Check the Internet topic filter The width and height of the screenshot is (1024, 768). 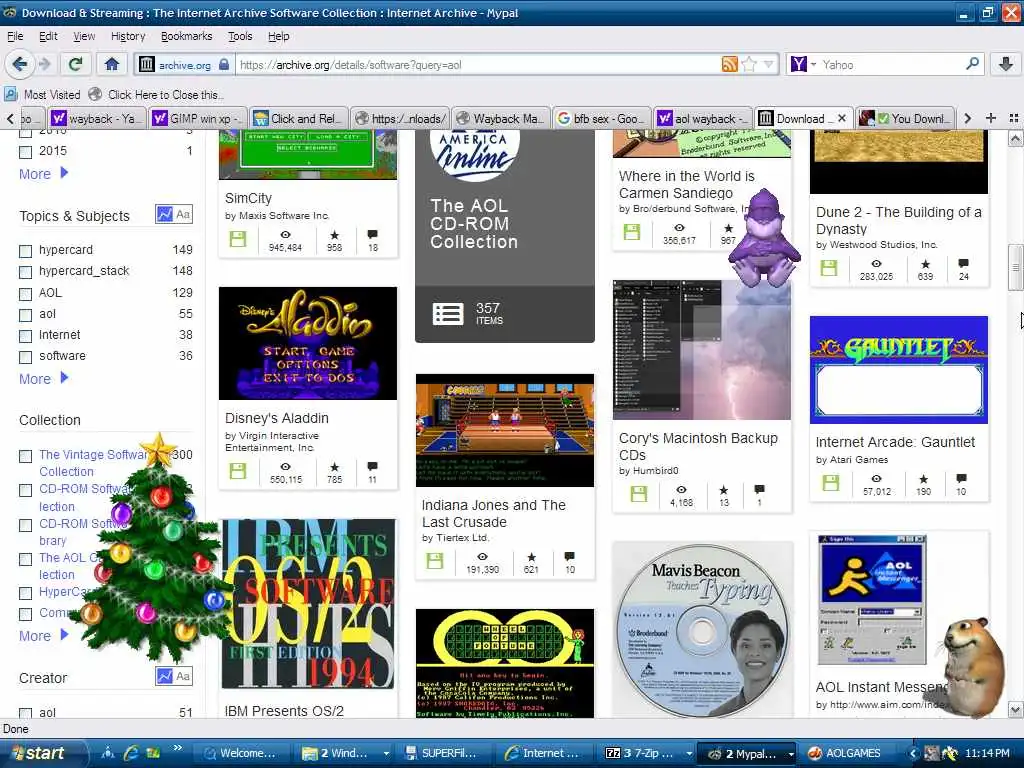tap(25, 336)
